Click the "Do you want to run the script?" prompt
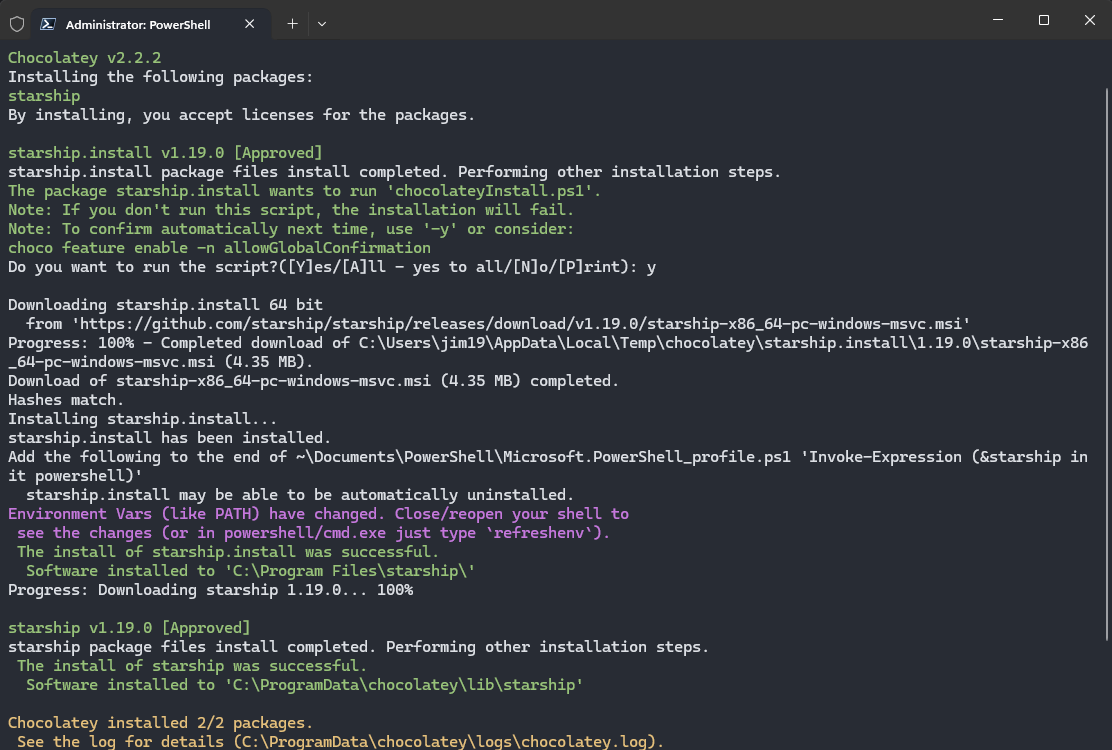This screenshot has height=750, width=1112. [x=332, y=267]
